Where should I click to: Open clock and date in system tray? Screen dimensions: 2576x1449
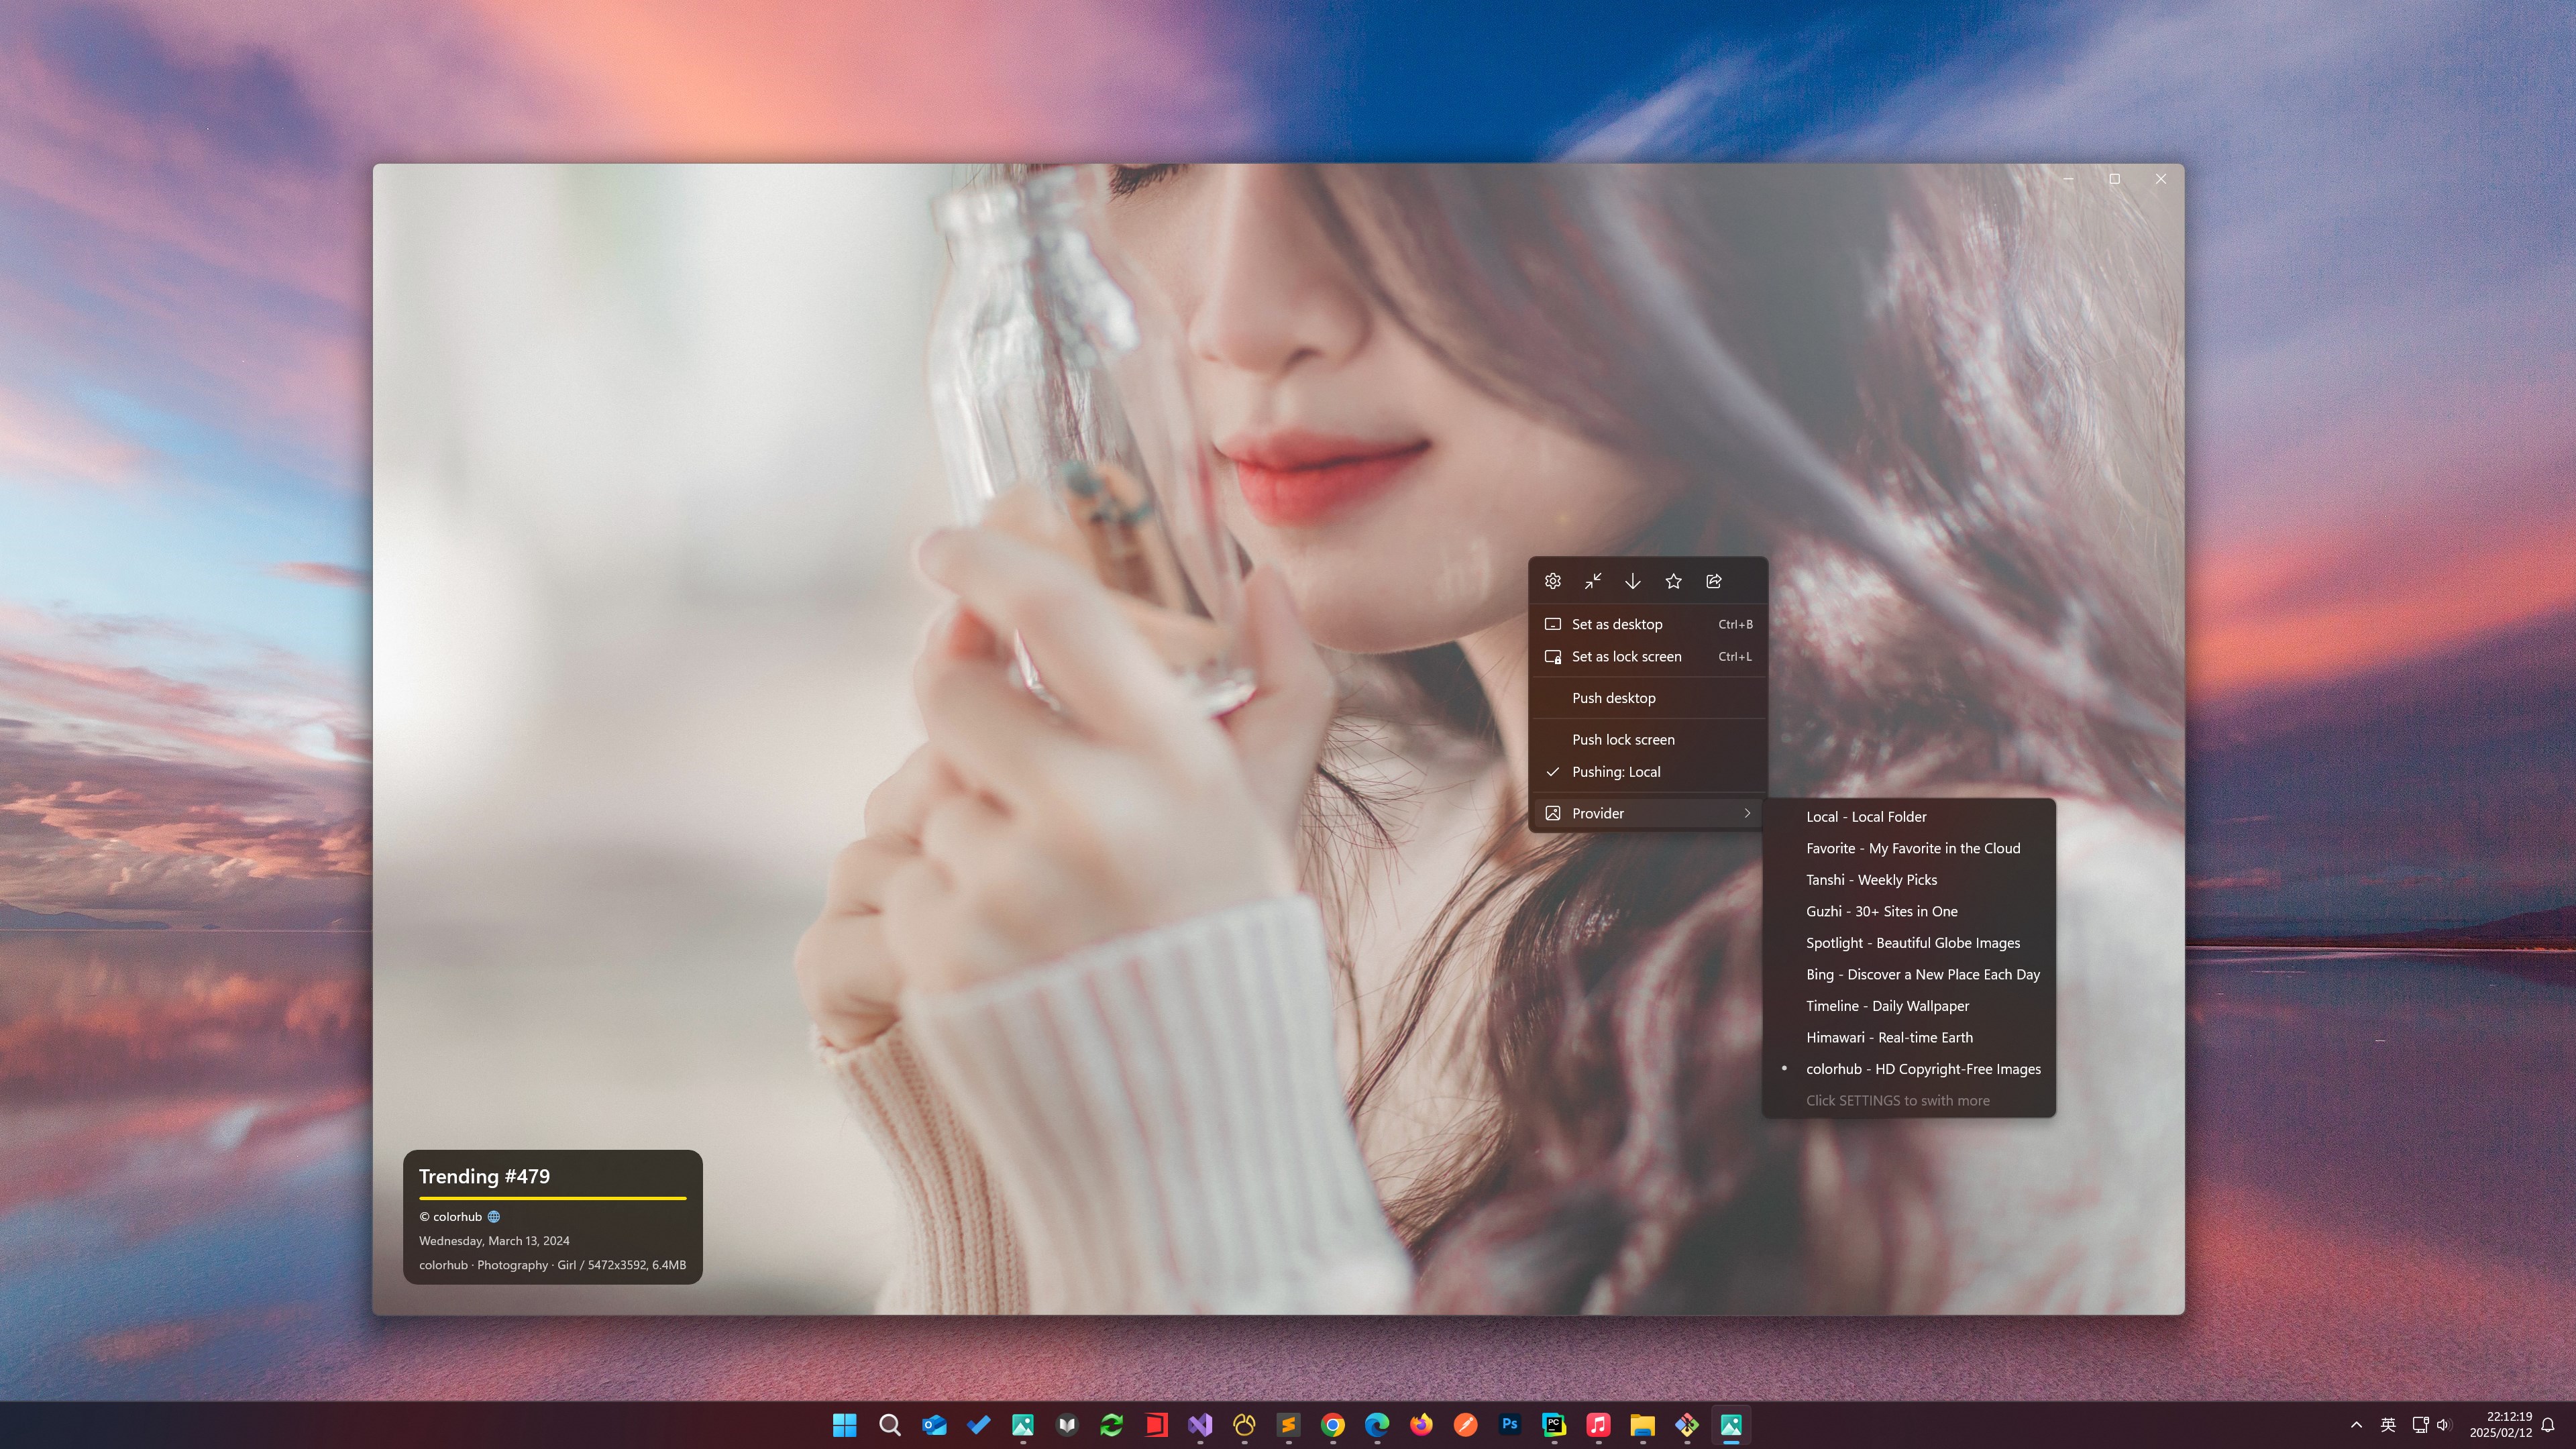pyautogui.click(x=2500, y=1424)
